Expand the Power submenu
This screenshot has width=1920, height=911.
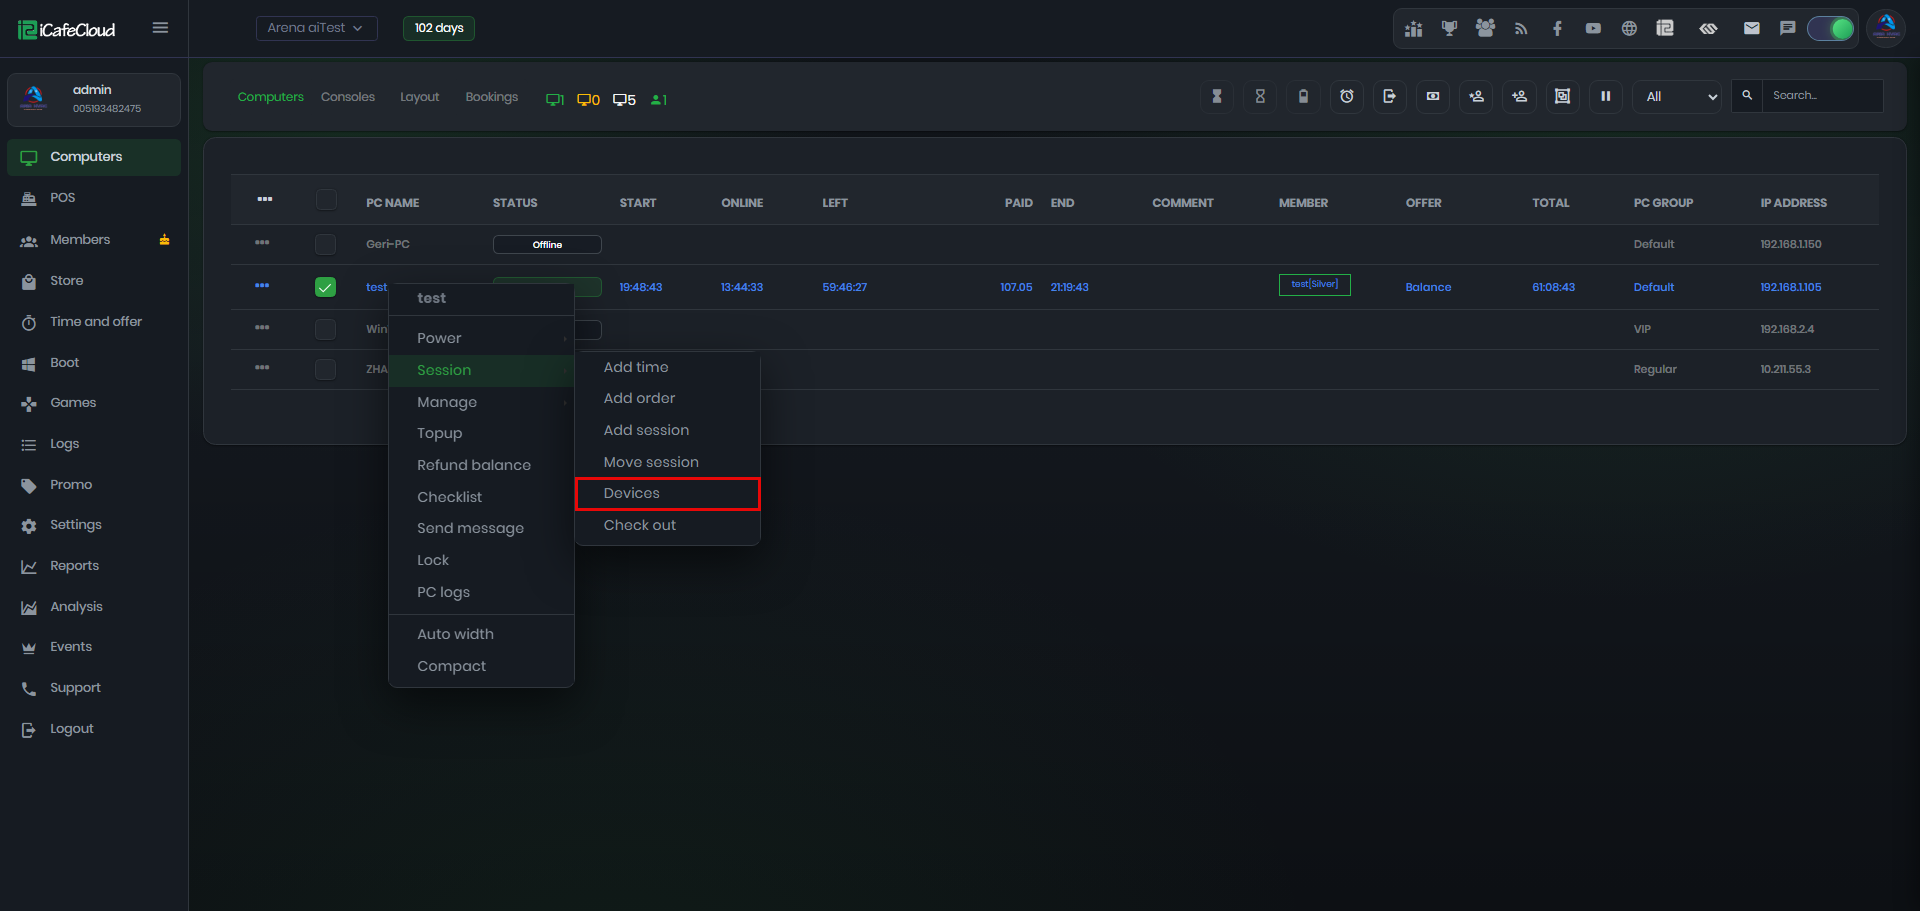[x=481, y=338]
